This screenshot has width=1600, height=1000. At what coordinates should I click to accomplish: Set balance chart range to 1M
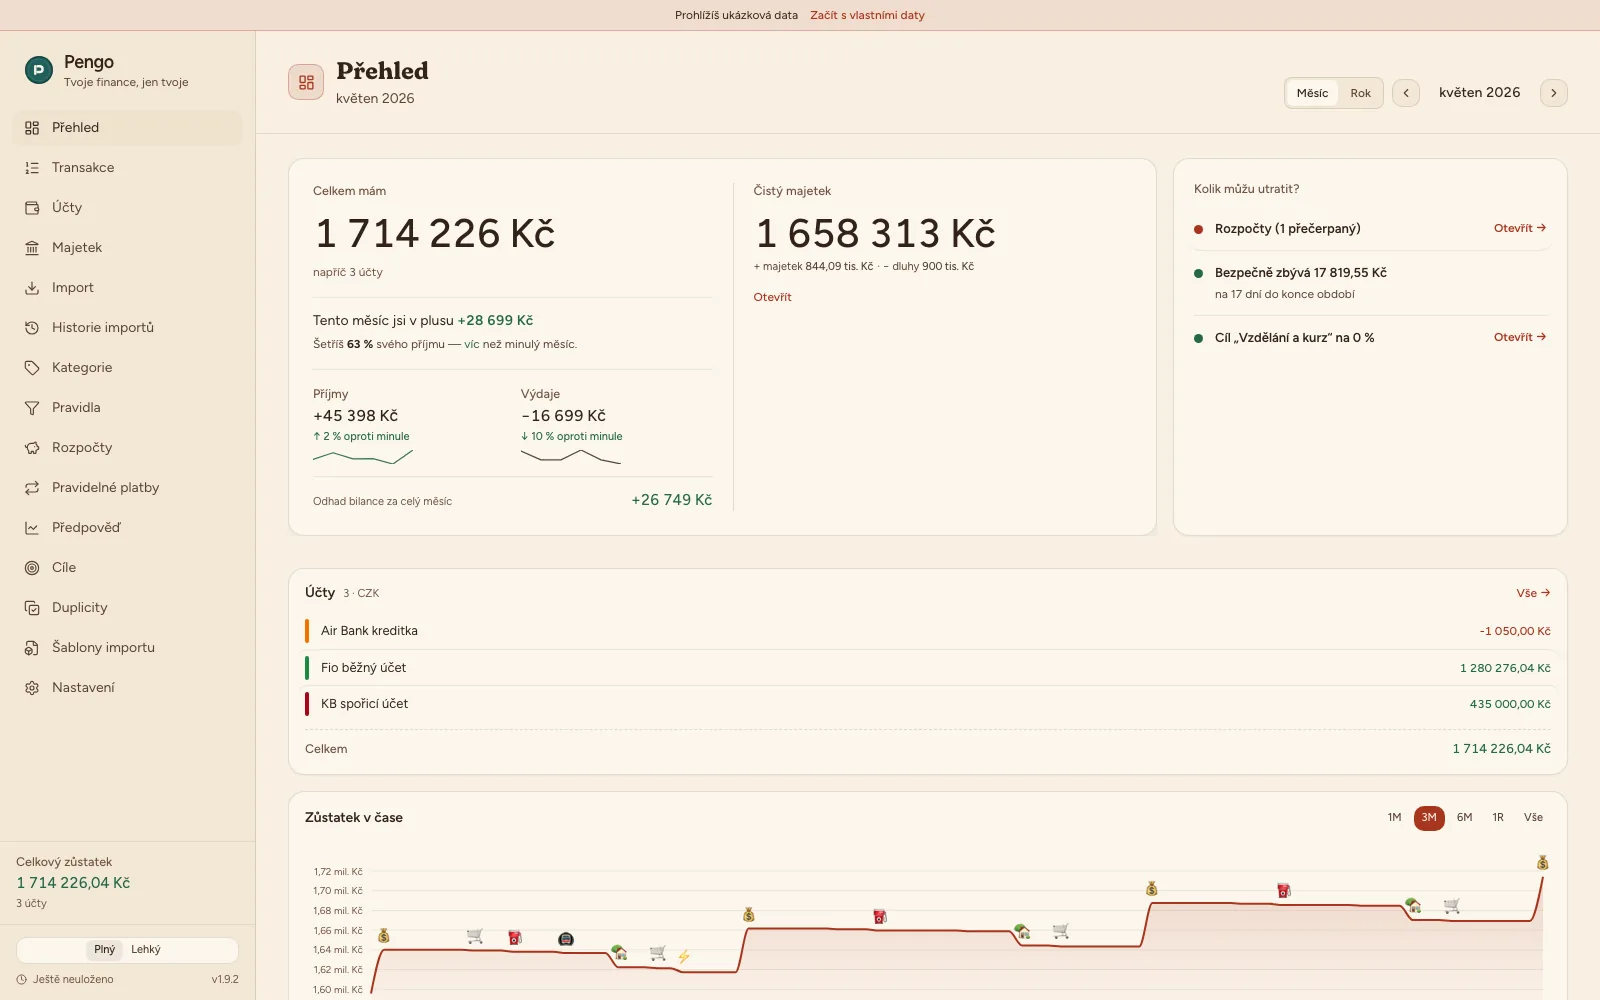pos(1394,818)
